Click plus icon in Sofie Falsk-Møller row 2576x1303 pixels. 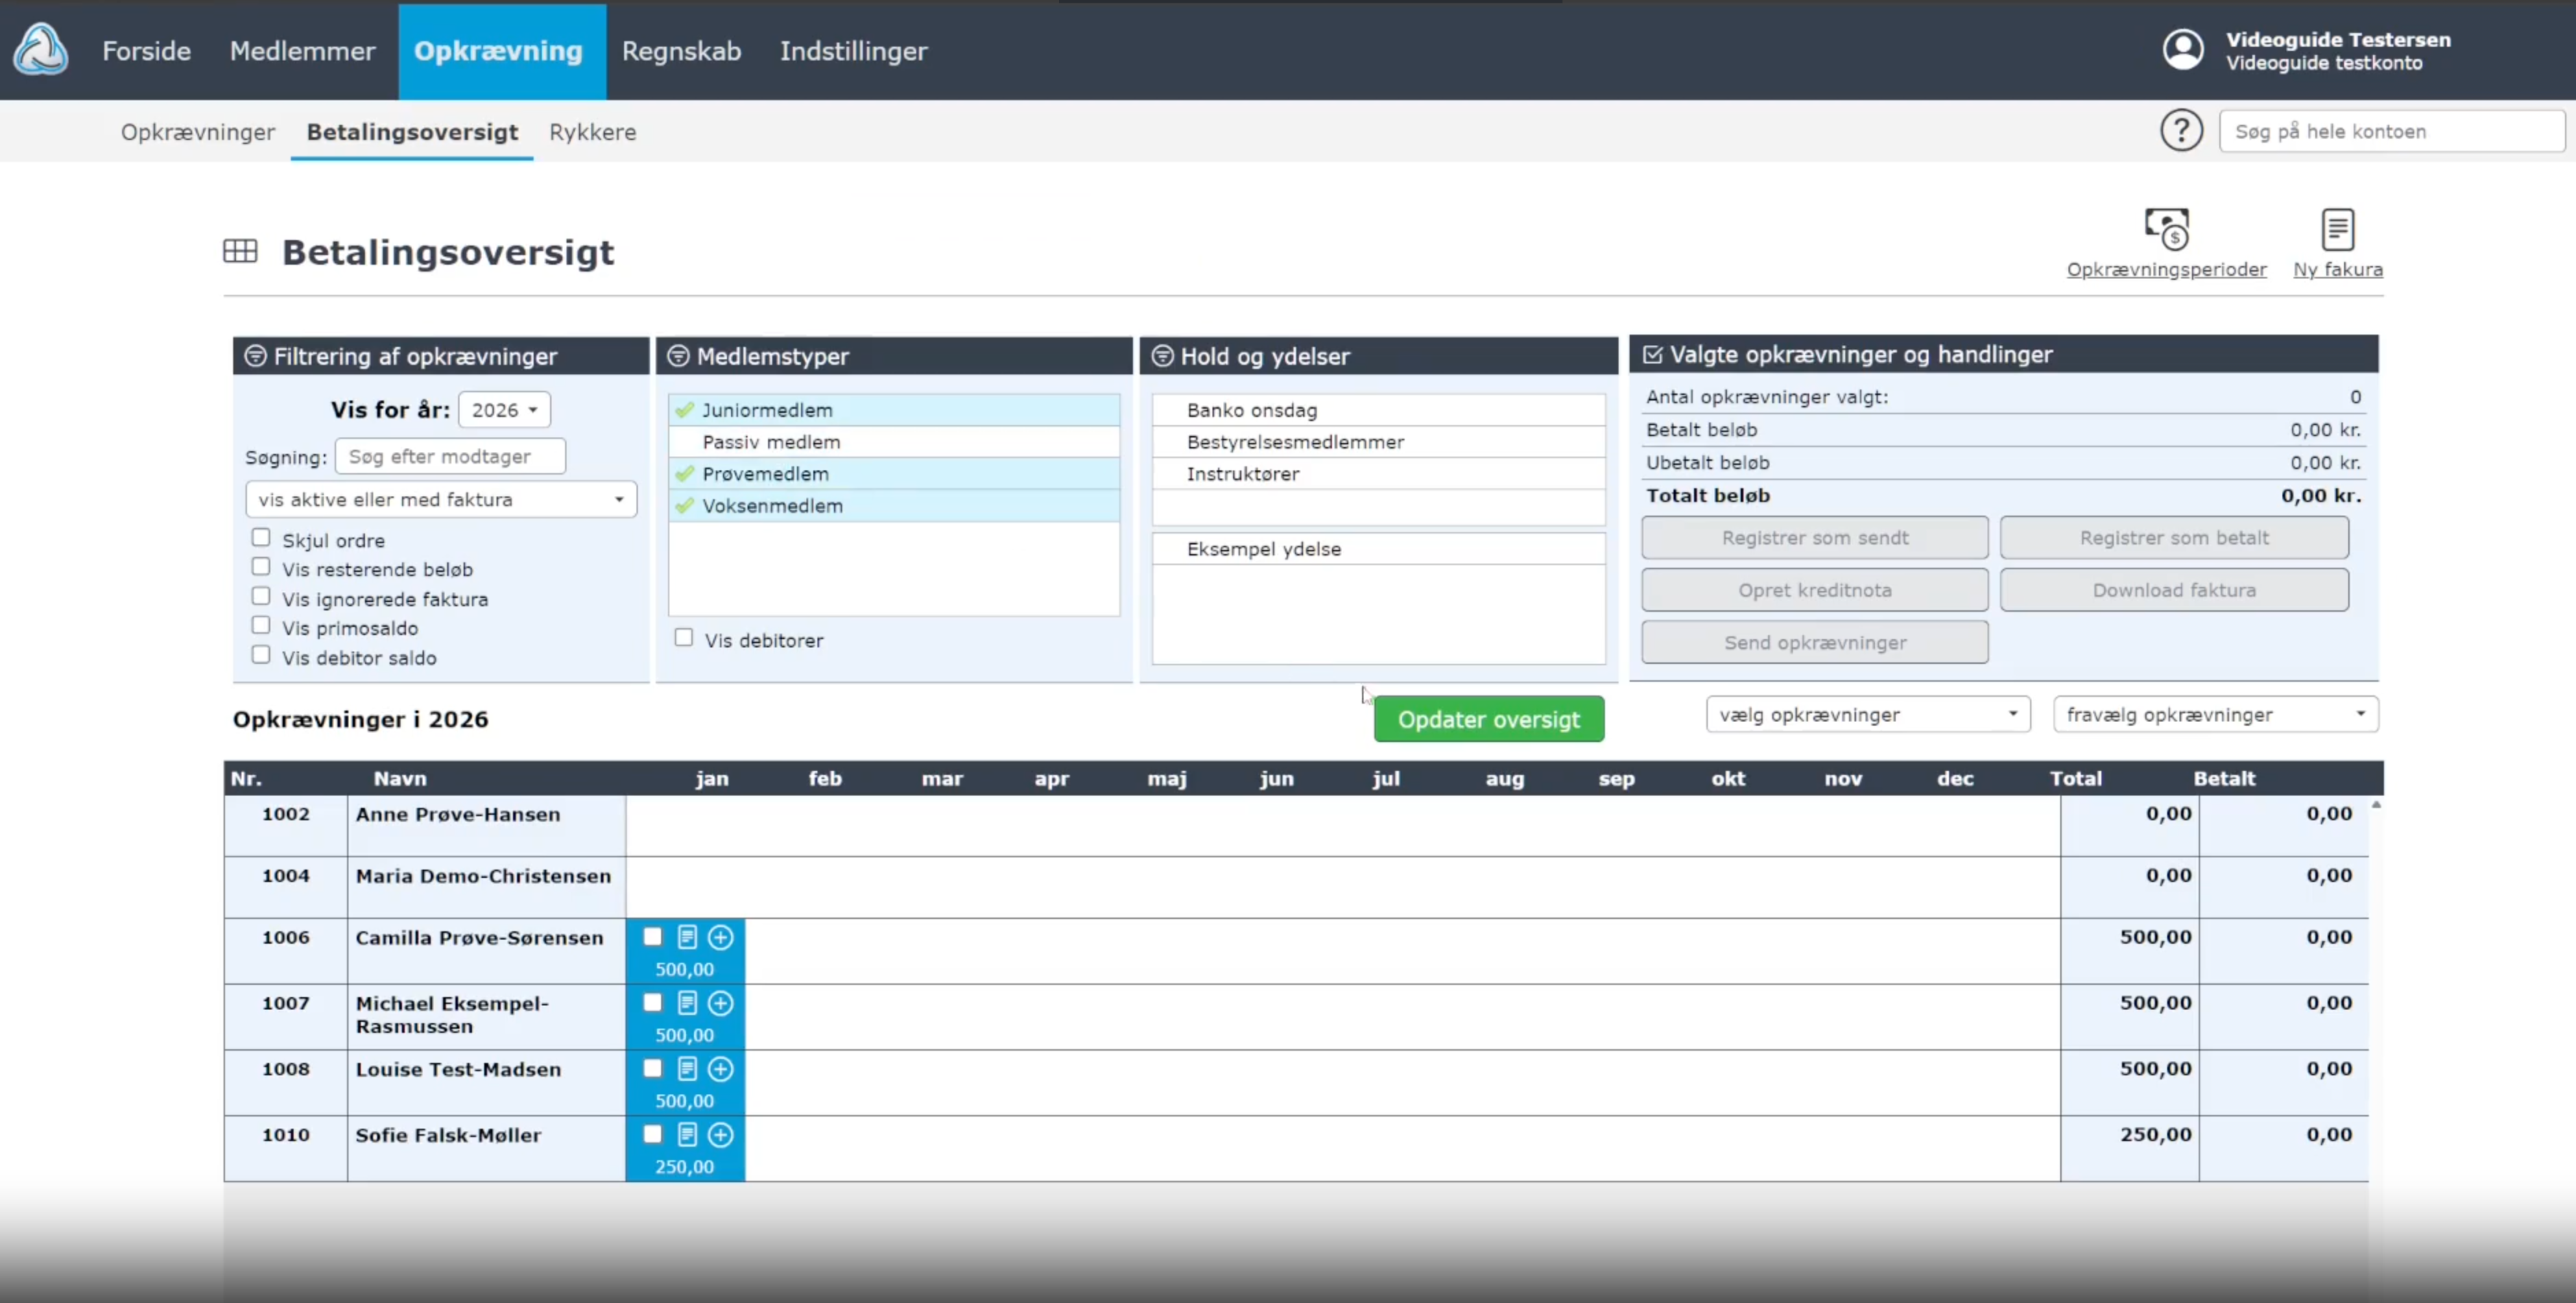(x=720, y=1135)
